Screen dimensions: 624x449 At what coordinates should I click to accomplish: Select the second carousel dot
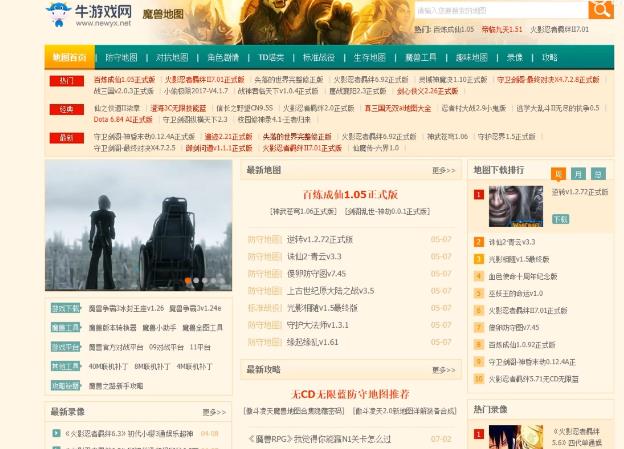click(196, 281)
